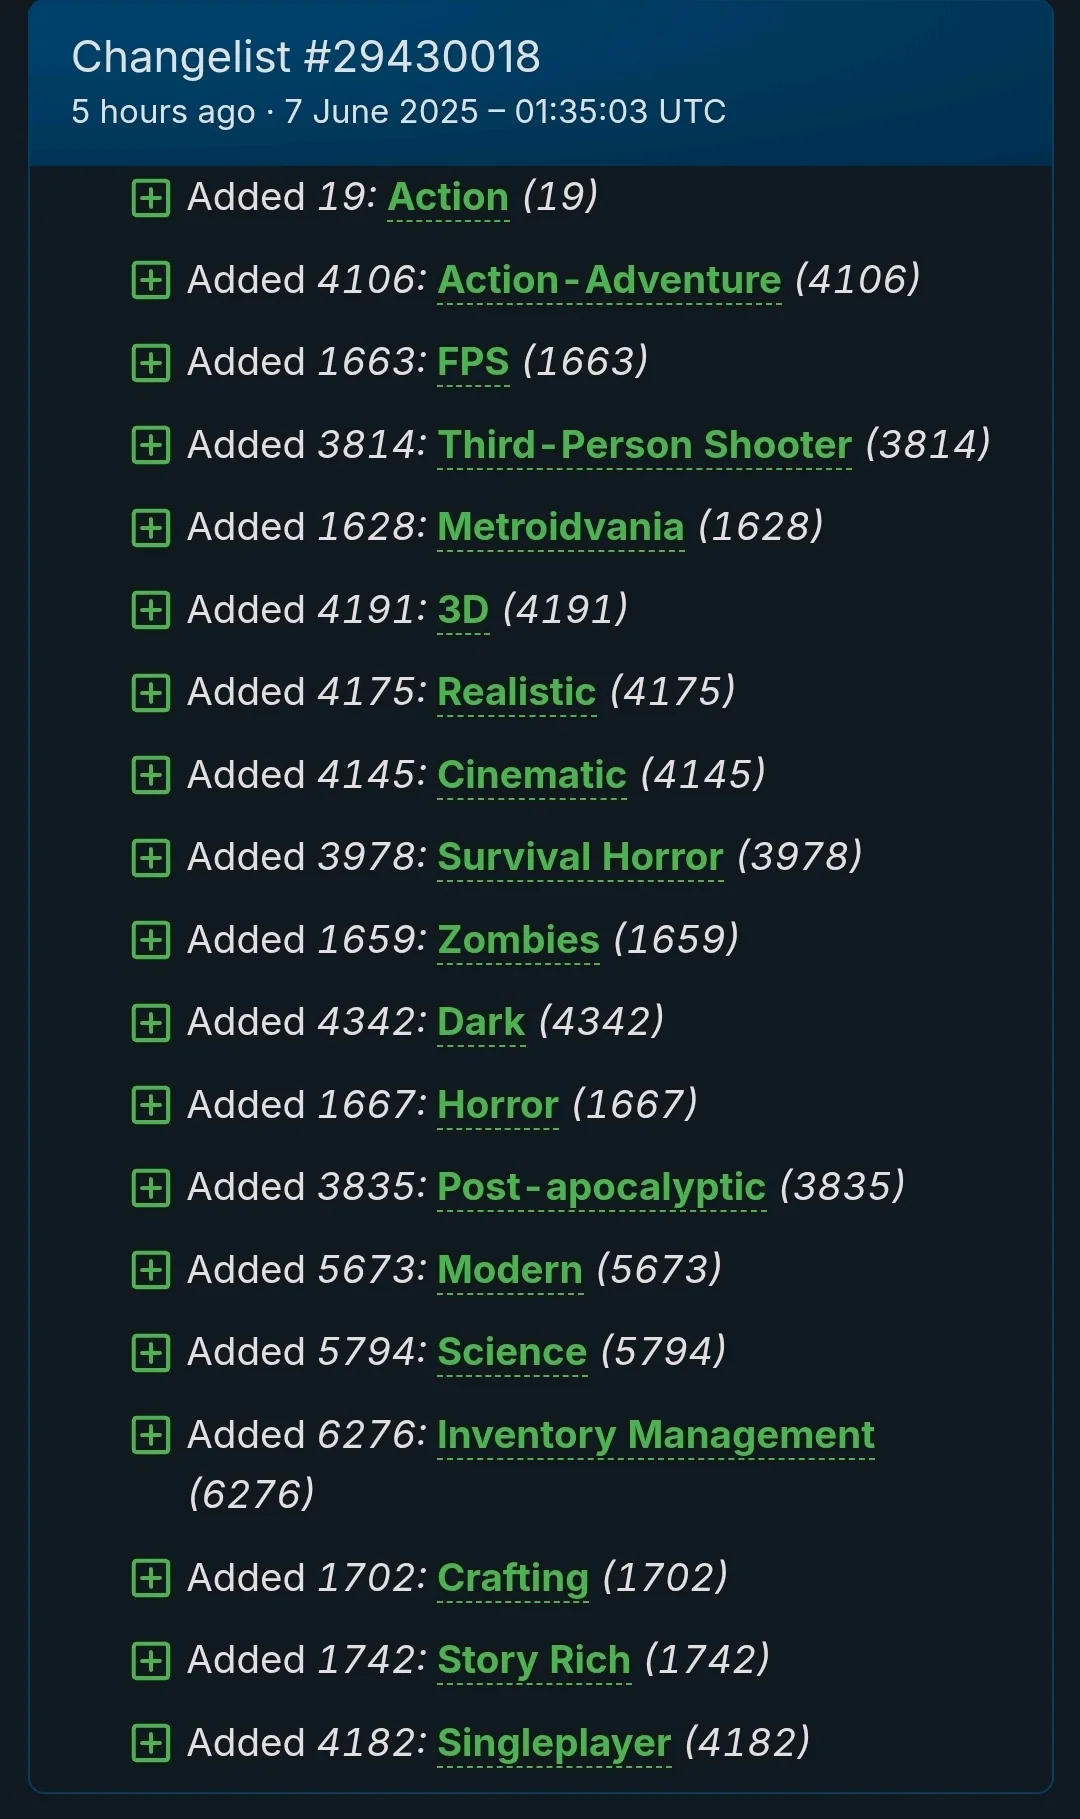Open the Modern tag link
This screenshot has height=1819, width=1080.
tap(510, 1270)
